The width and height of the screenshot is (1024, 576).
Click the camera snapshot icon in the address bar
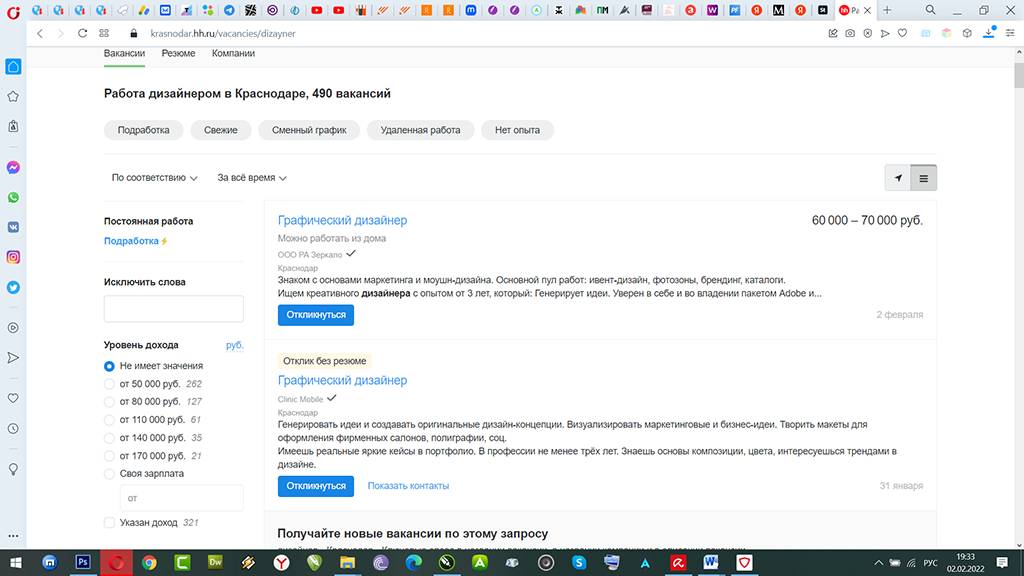[x=849, y=33]
